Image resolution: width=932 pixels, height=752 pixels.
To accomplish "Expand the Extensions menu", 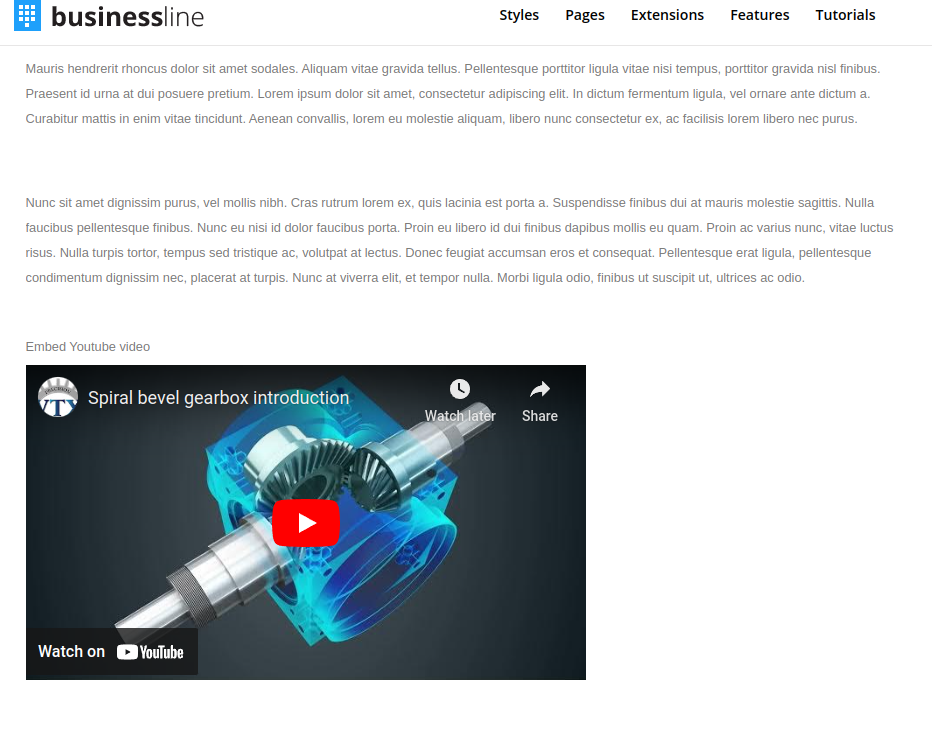I will pos(667,15).
